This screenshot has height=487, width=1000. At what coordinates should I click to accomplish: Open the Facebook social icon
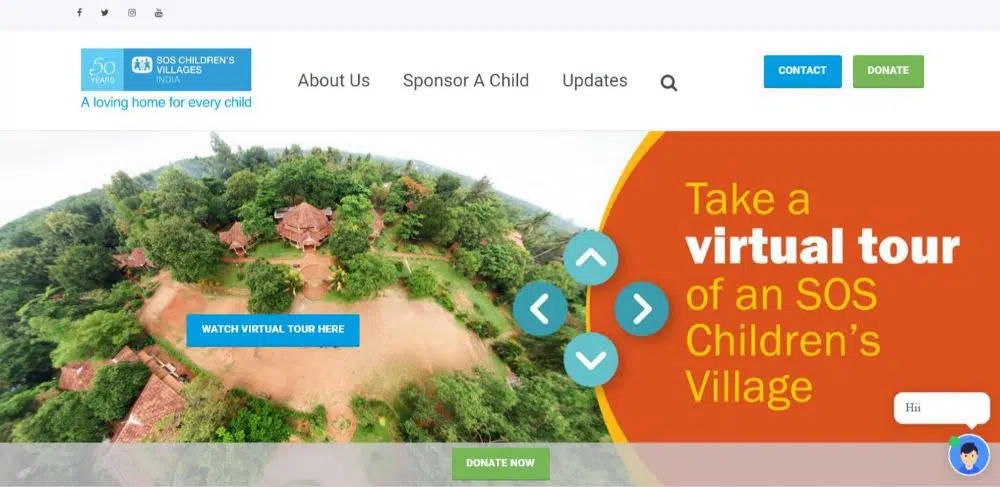click(x=79, y=13)
